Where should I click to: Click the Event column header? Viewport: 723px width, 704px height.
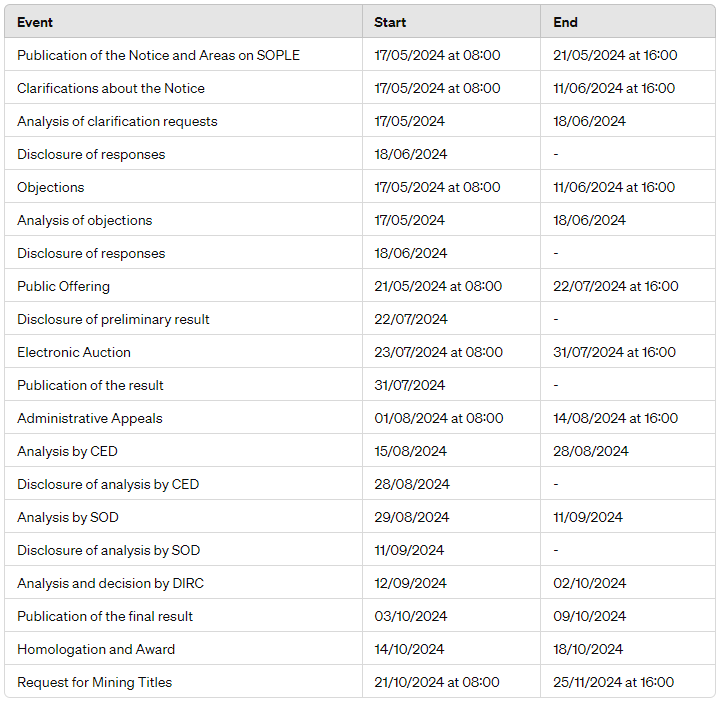tap(35, 22)
